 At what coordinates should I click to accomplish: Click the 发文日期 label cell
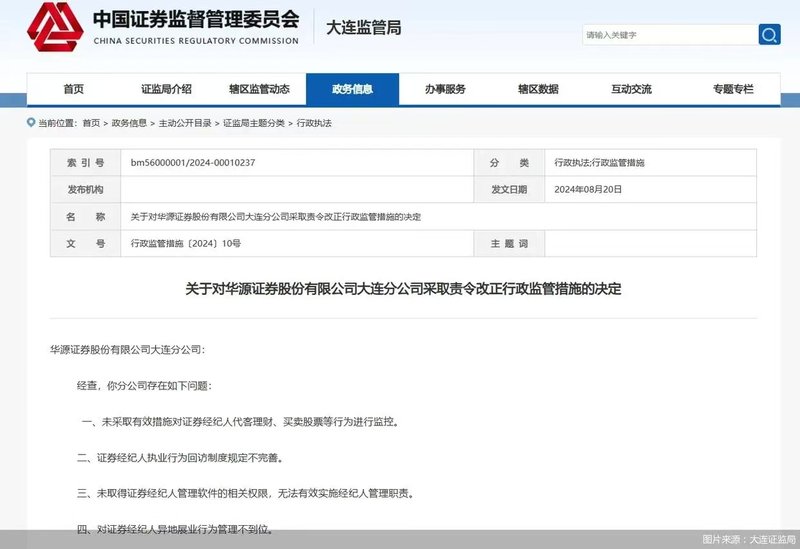click(x=509, y=189)
